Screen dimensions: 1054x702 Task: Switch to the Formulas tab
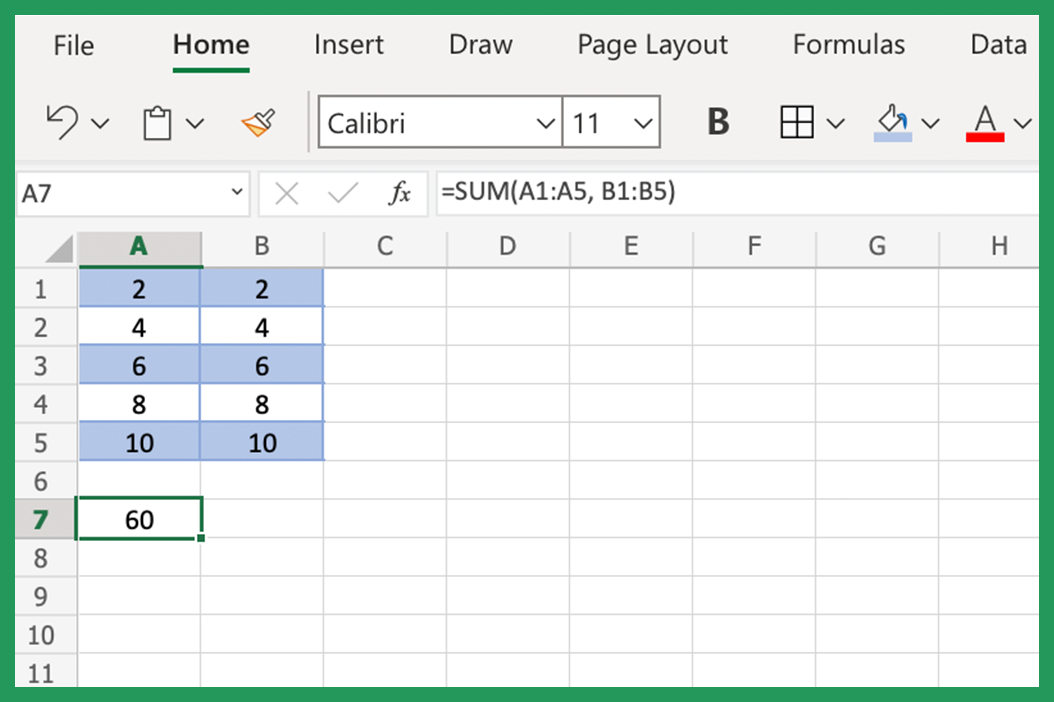coord(849,44)
